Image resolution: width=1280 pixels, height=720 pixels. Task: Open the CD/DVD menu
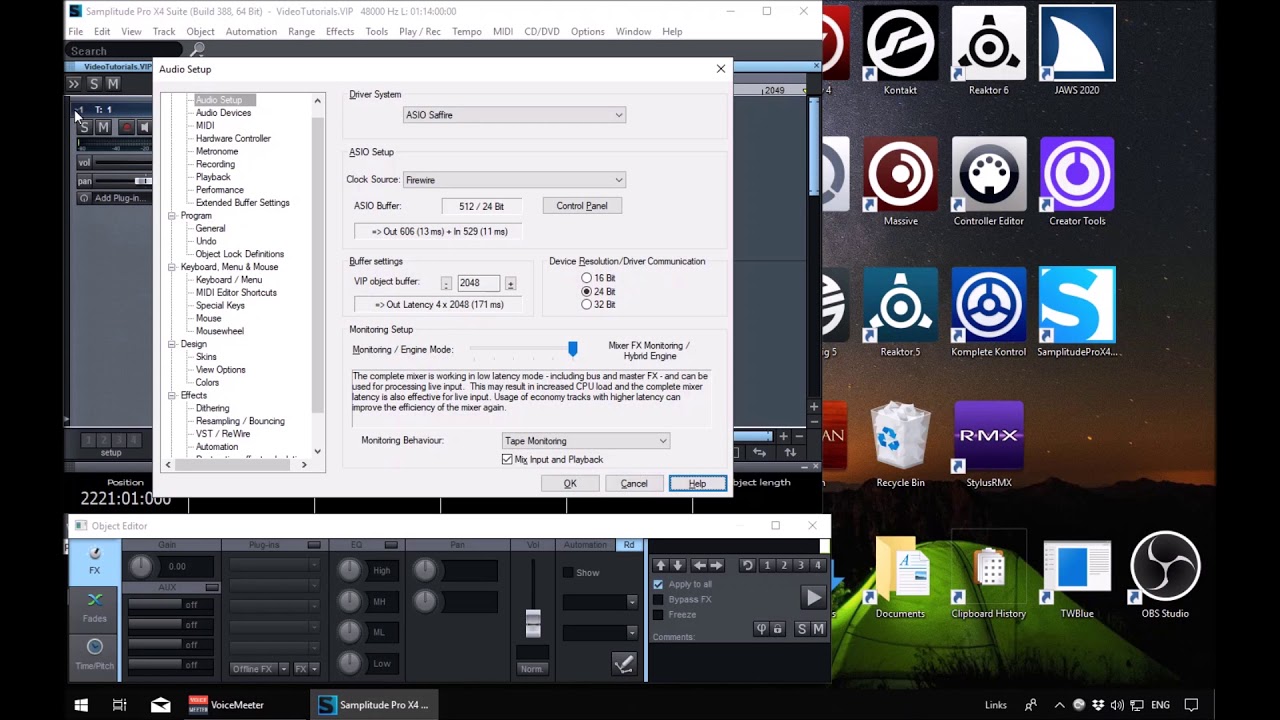point(542,32)
